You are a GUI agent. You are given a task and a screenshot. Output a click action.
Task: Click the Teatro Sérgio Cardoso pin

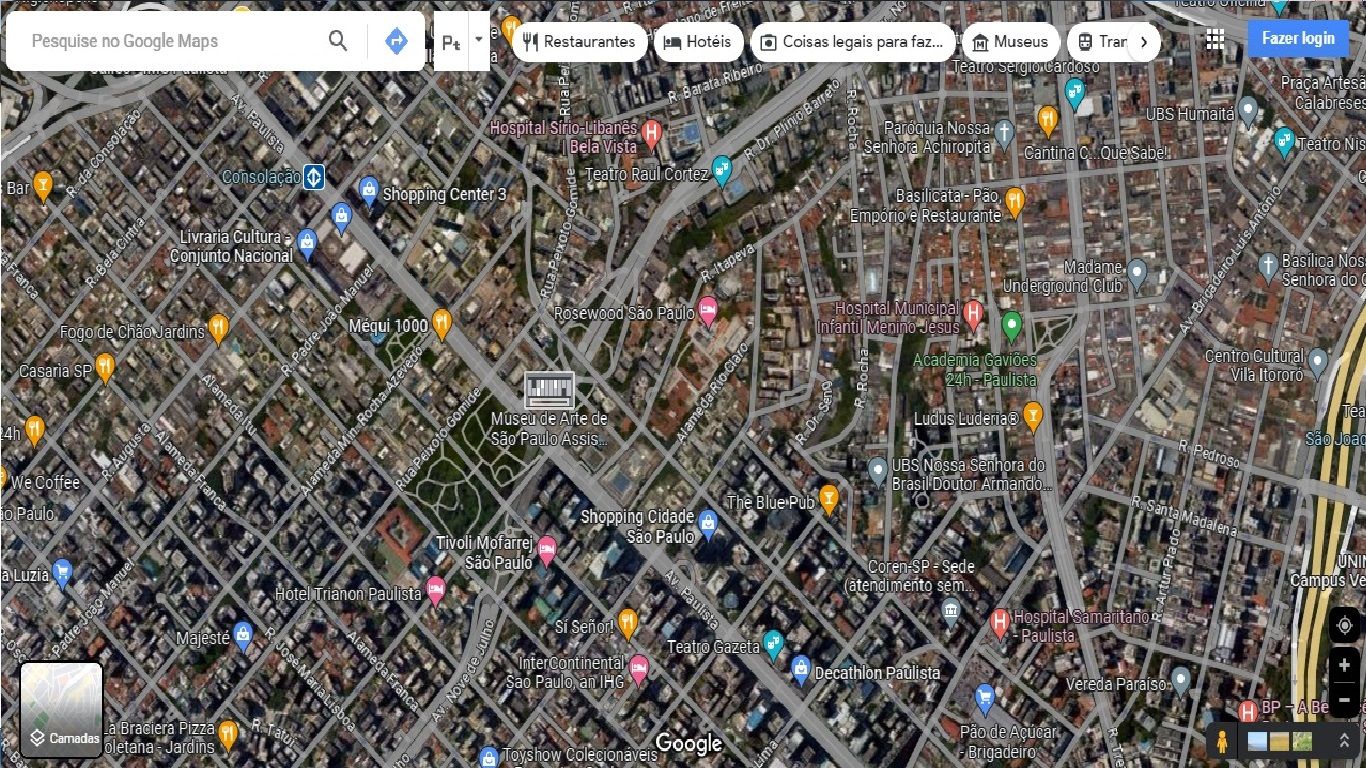coord(1075,93)
